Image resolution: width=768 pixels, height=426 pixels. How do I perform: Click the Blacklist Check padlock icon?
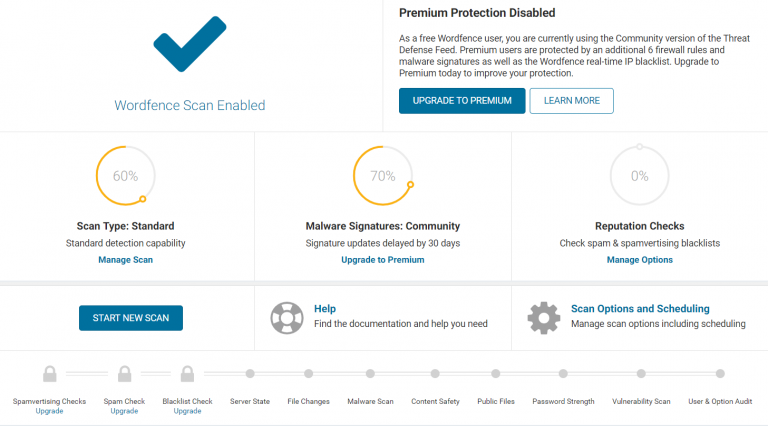[187, 374]
